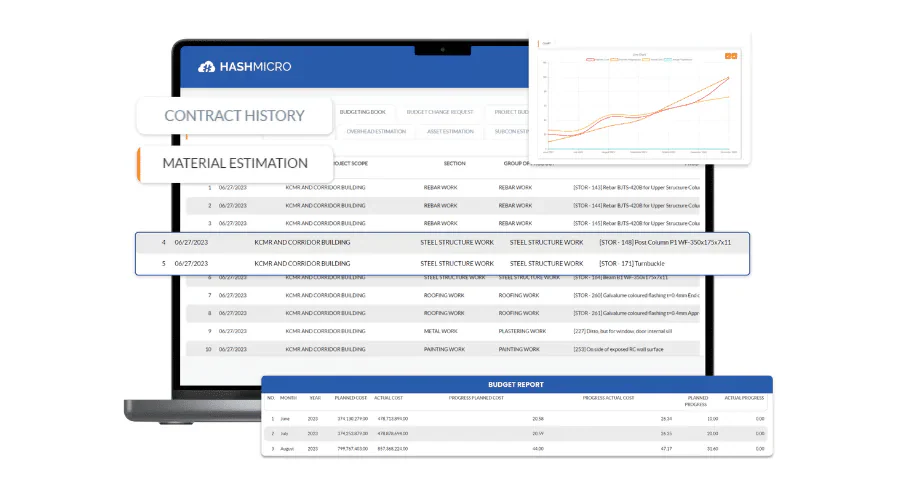Open row 10 Painting Work entry
The width and height of the screenshot is (900, 488).
click(x=443, y=349)
